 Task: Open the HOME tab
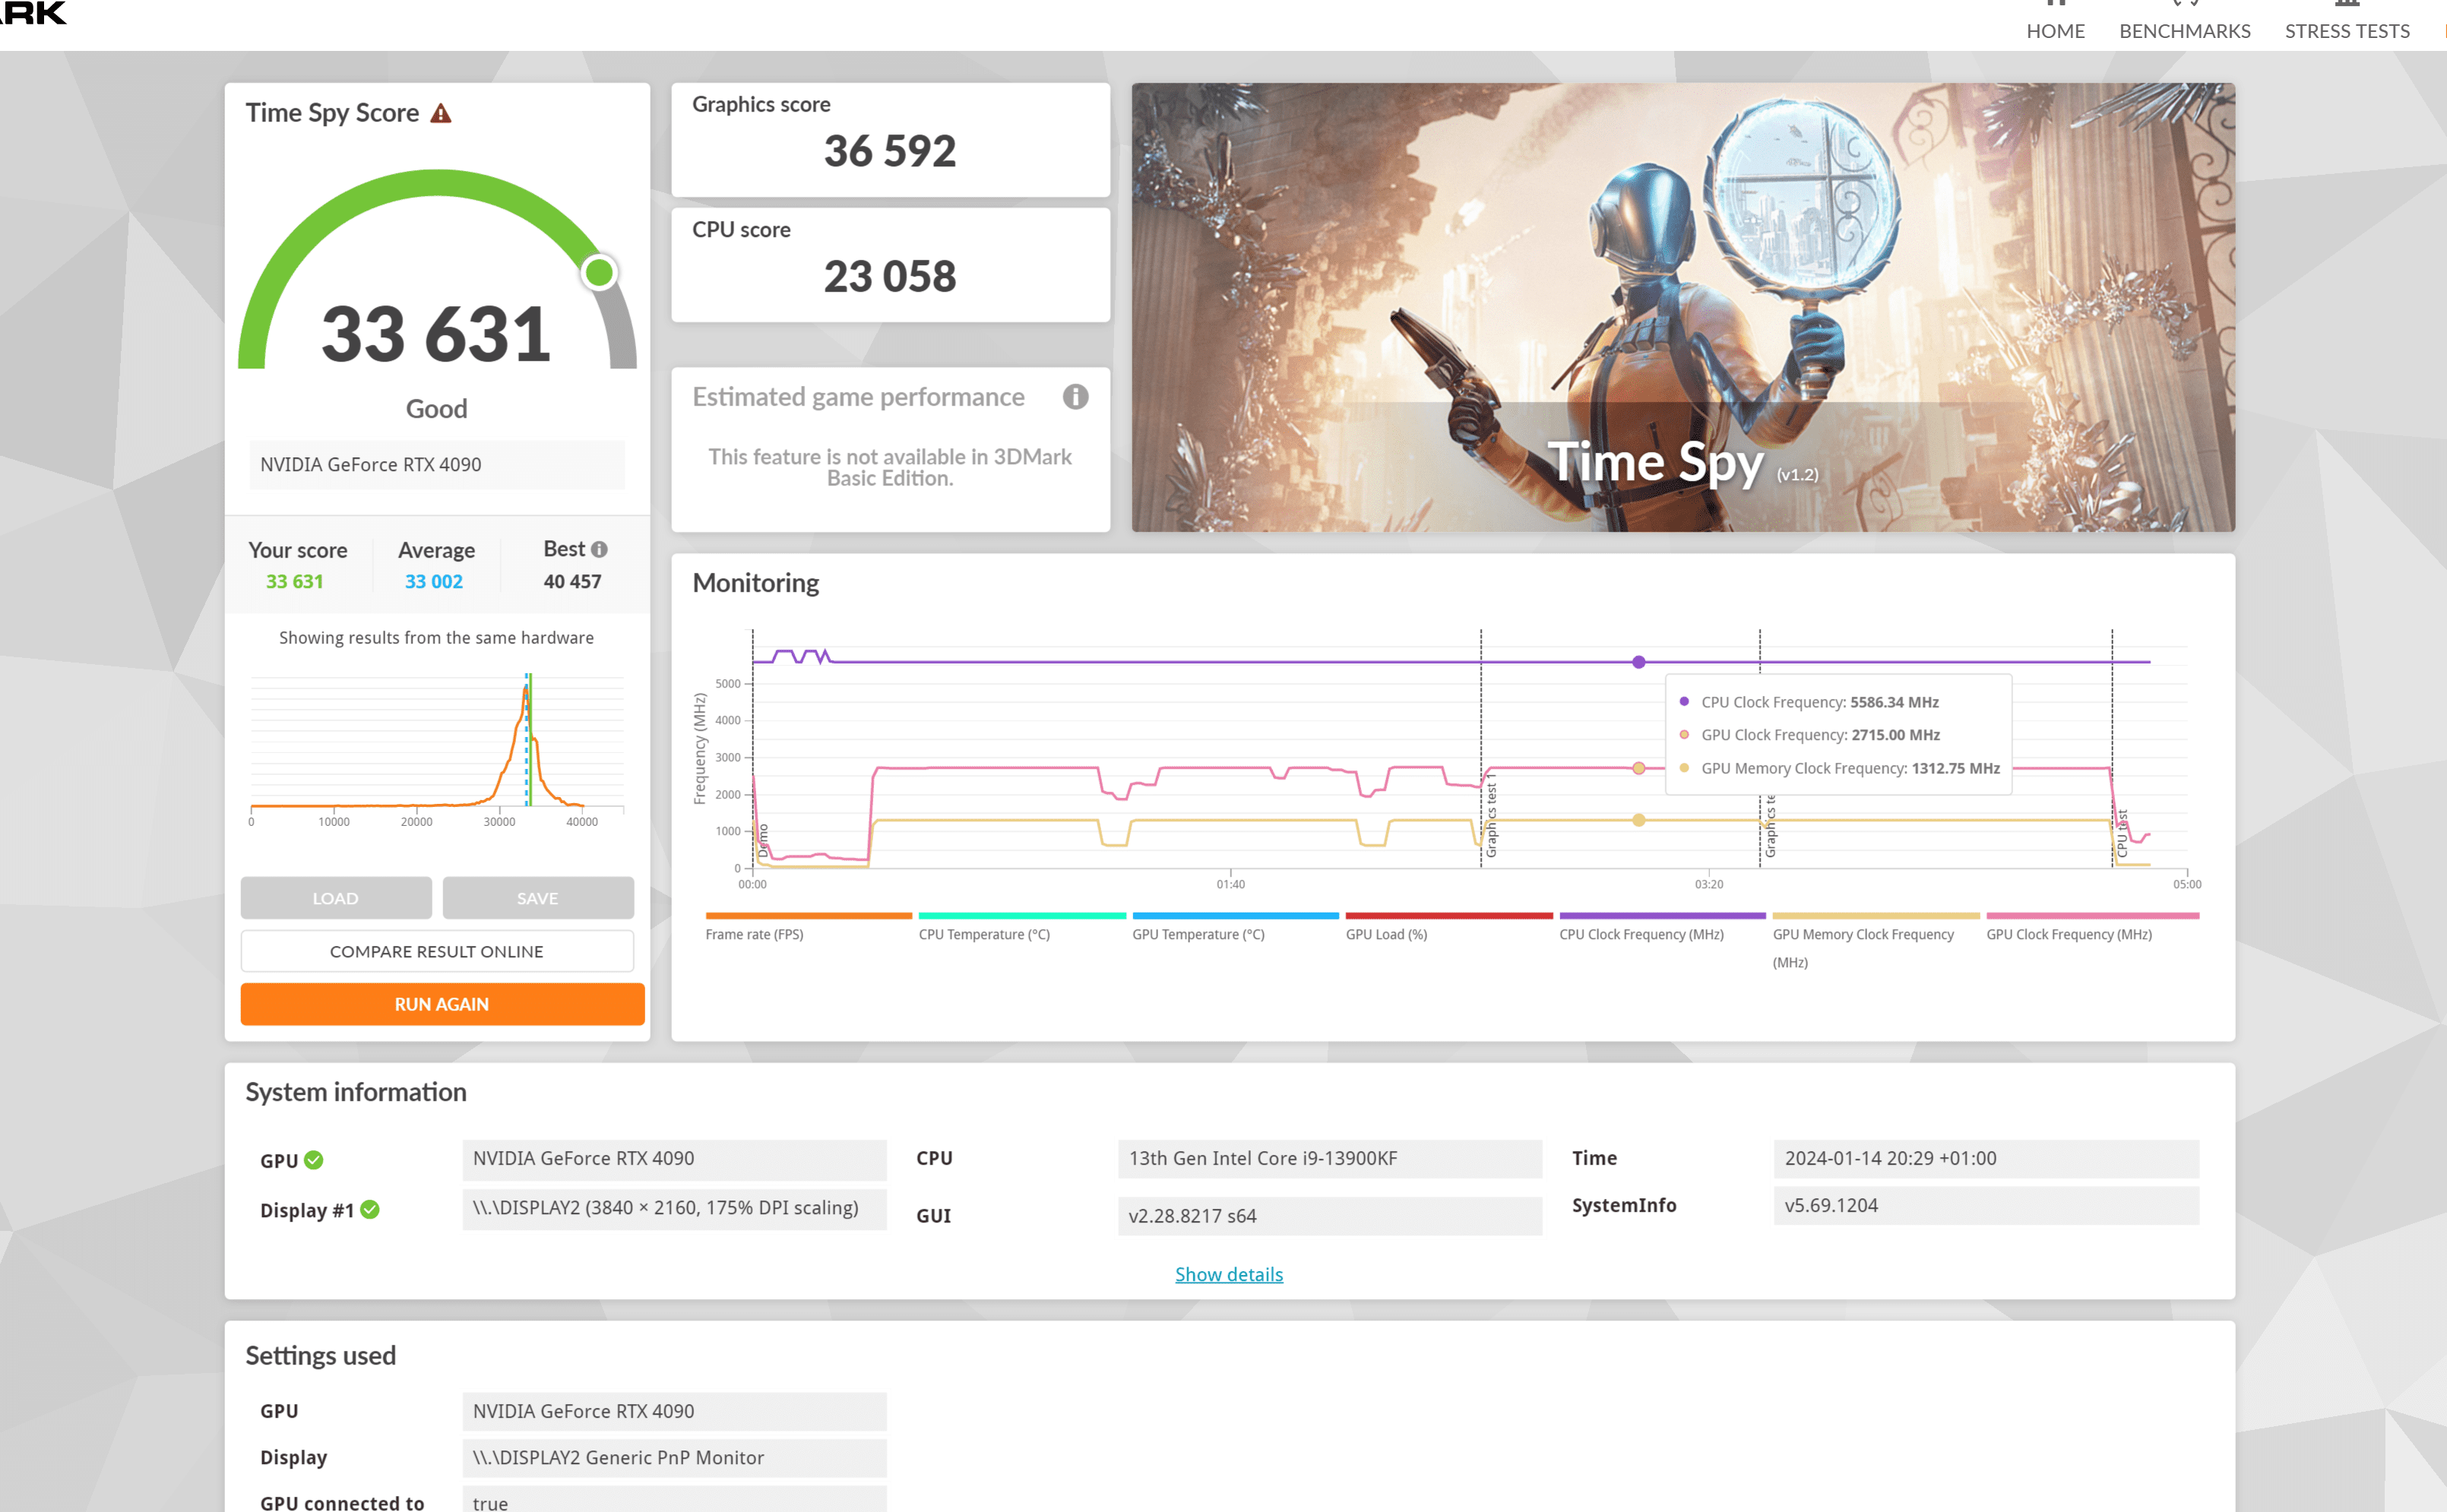click(2055, 30)
